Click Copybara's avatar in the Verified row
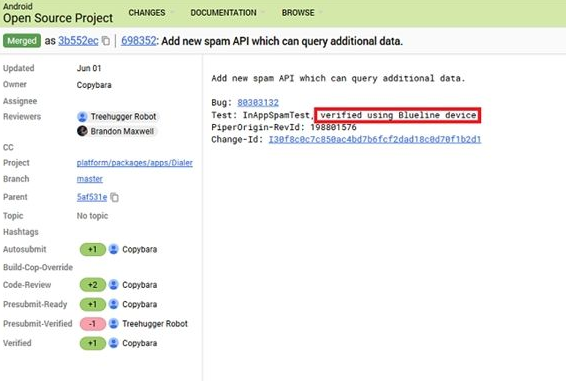566x381 pixels. tap(113, 343)
